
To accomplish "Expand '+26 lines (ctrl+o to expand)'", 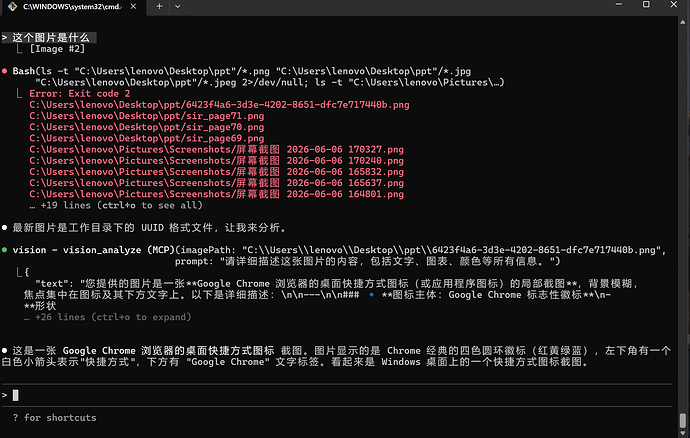I will pyautogui.click(x=108, y=317).
